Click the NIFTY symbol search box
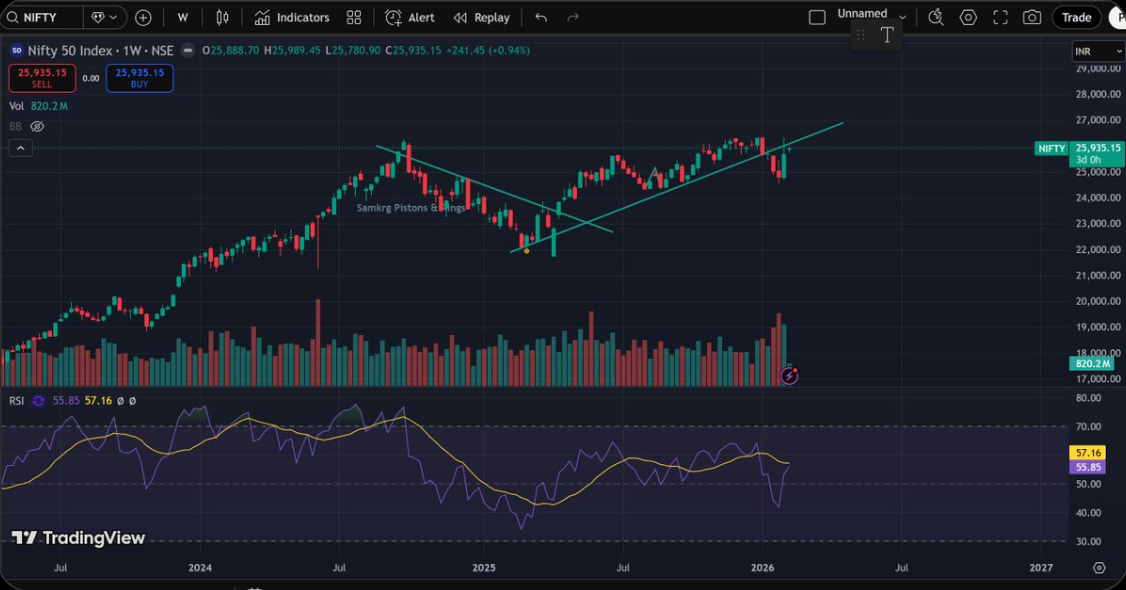1126x590 pixels. [42, 17]
